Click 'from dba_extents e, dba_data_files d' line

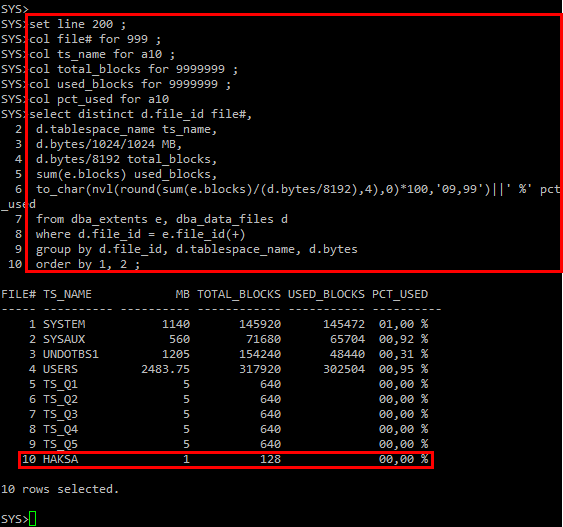click(x=162, y=219)
